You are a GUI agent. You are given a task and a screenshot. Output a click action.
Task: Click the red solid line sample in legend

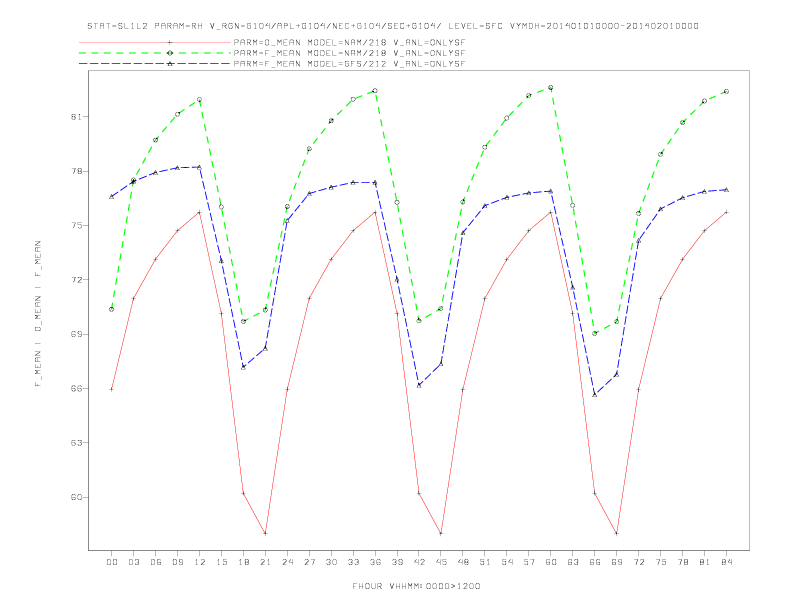click(155, 42)
